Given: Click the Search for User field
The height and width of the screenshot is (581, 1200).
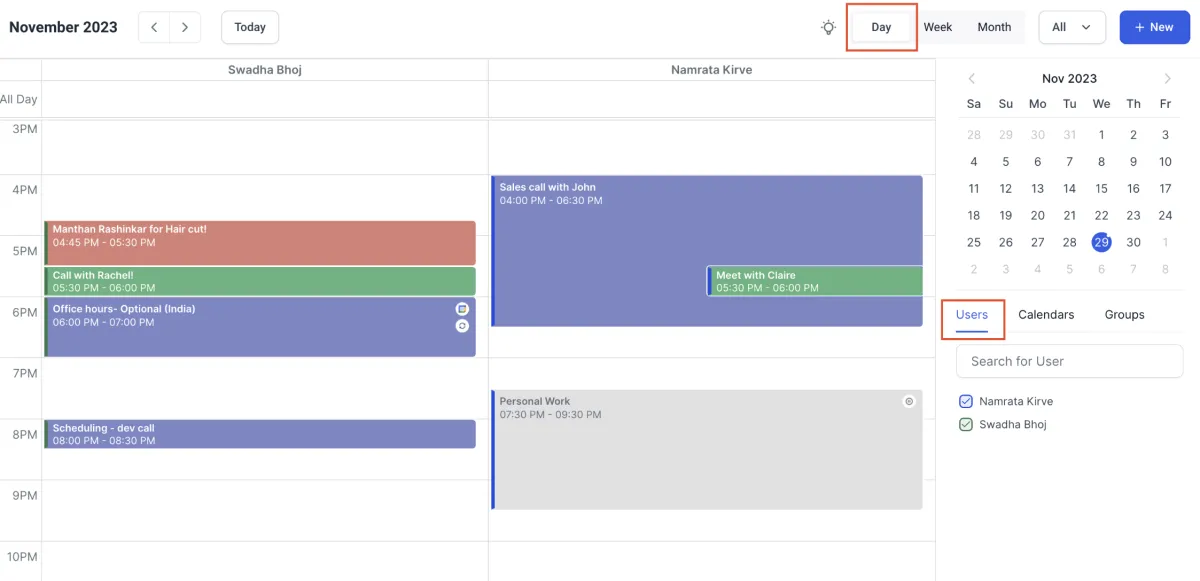Looking at the screenshot, I should 1069,361.
